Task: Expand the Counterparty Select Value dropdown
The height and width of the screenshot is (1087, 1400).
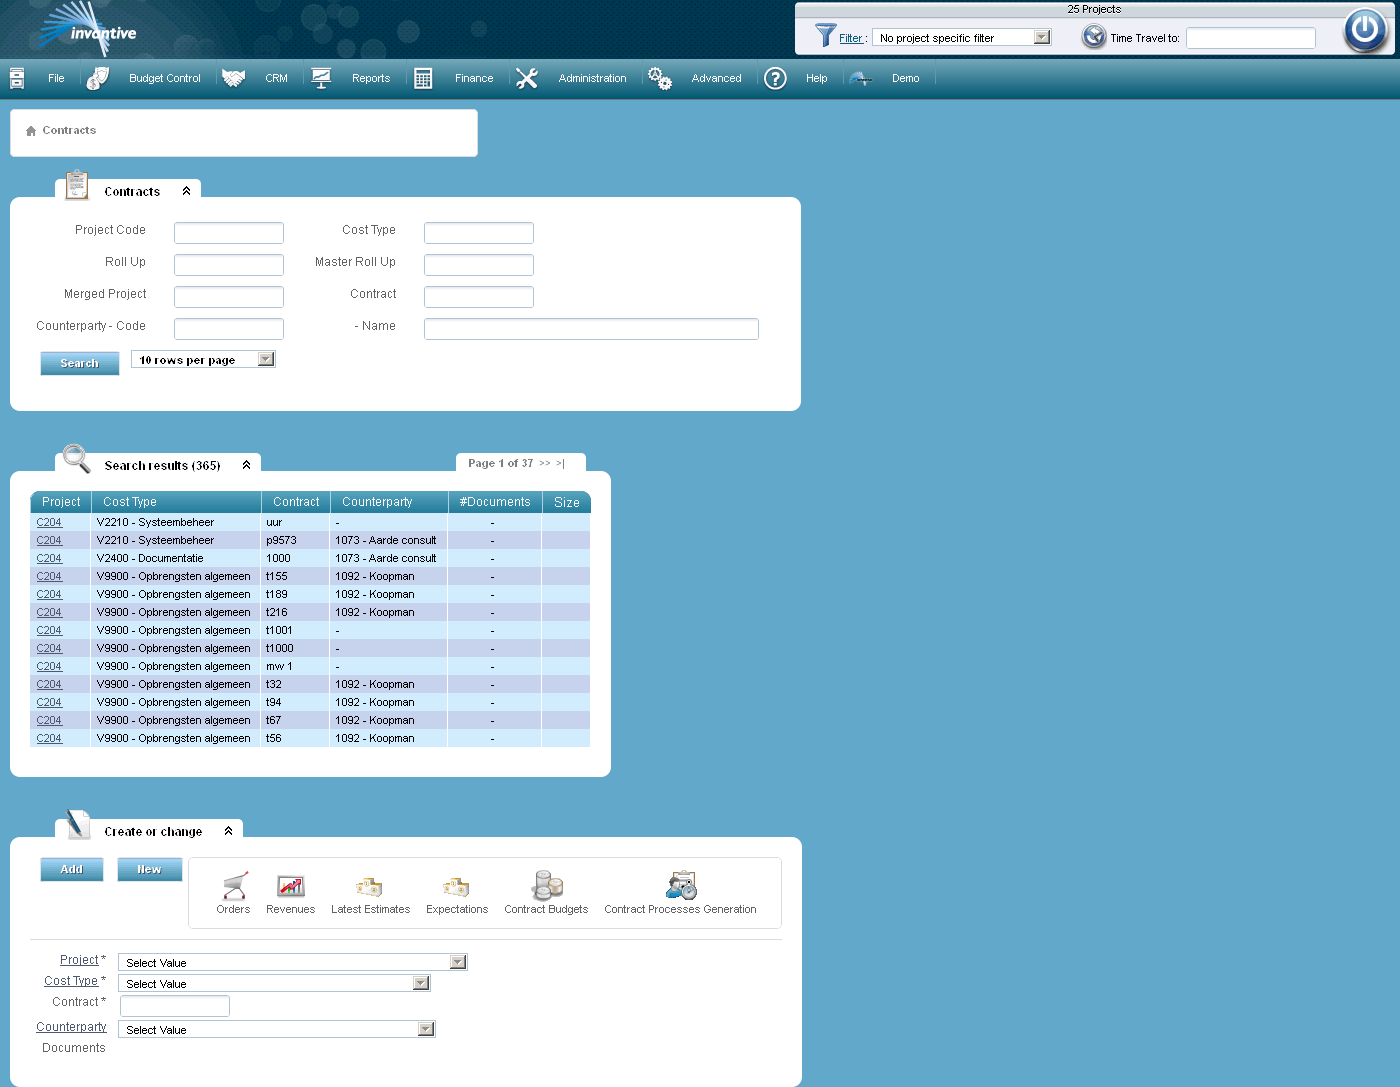Action: 426,1029
